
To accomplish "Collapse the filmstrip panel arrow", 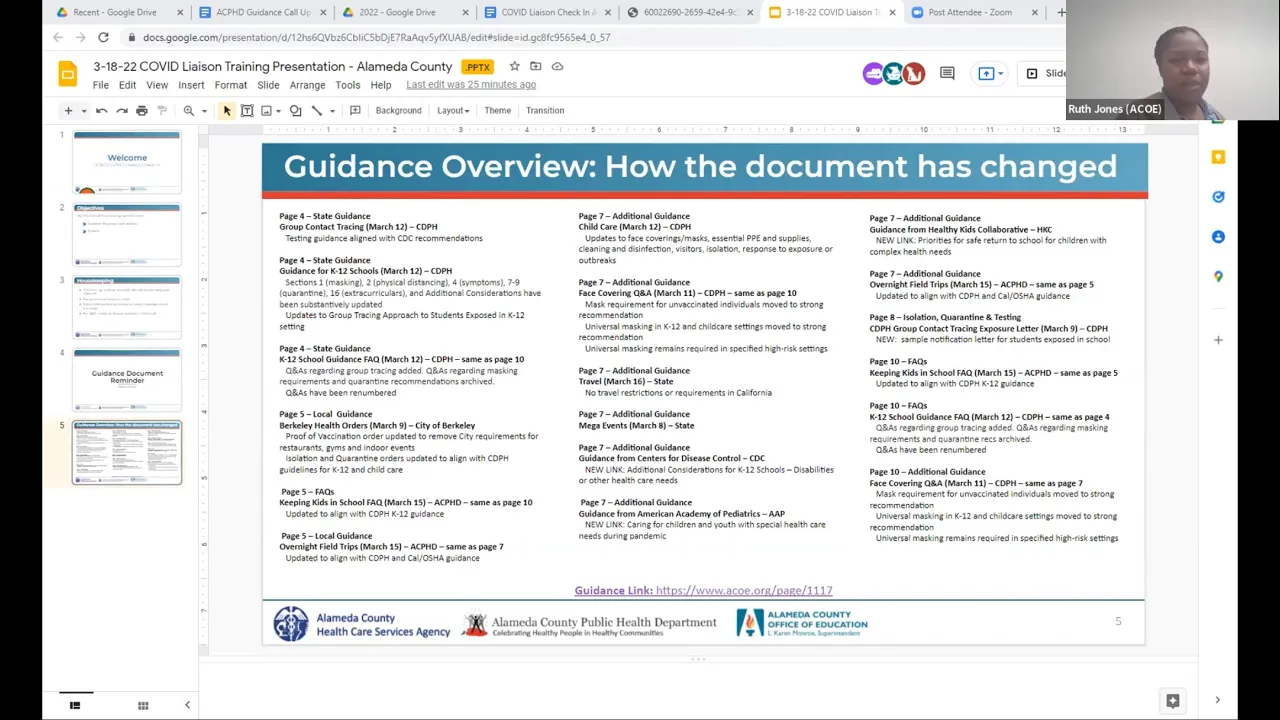I will 187,706.
